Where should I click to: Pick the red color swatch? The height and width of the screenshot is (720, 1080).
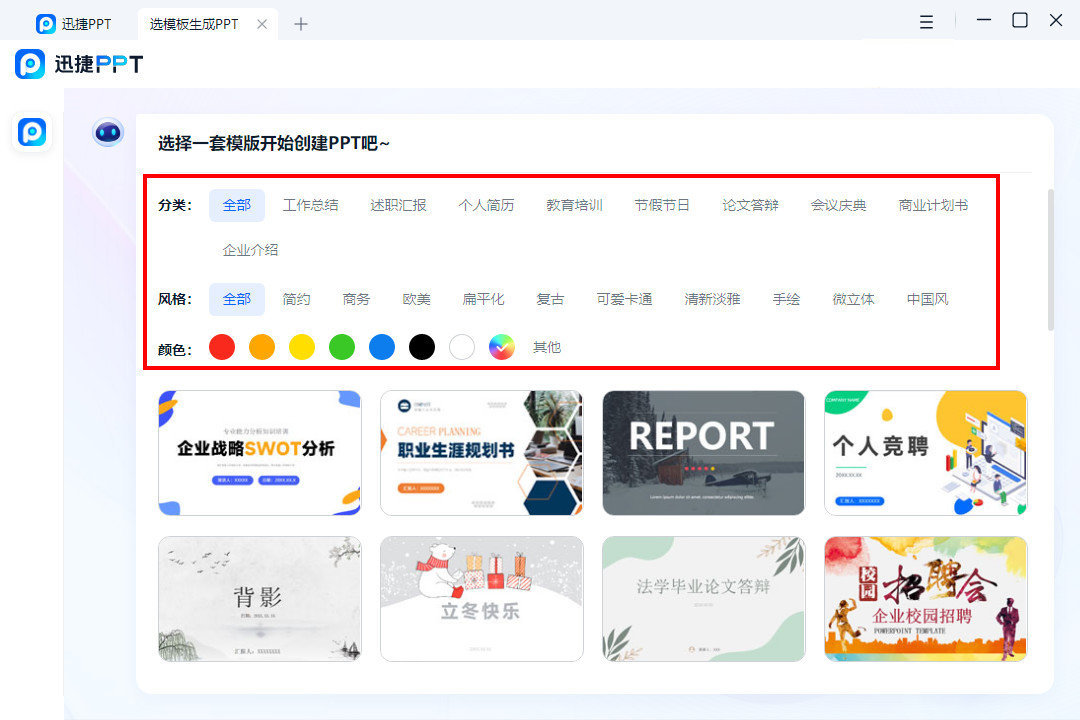[x=222, y=347]
